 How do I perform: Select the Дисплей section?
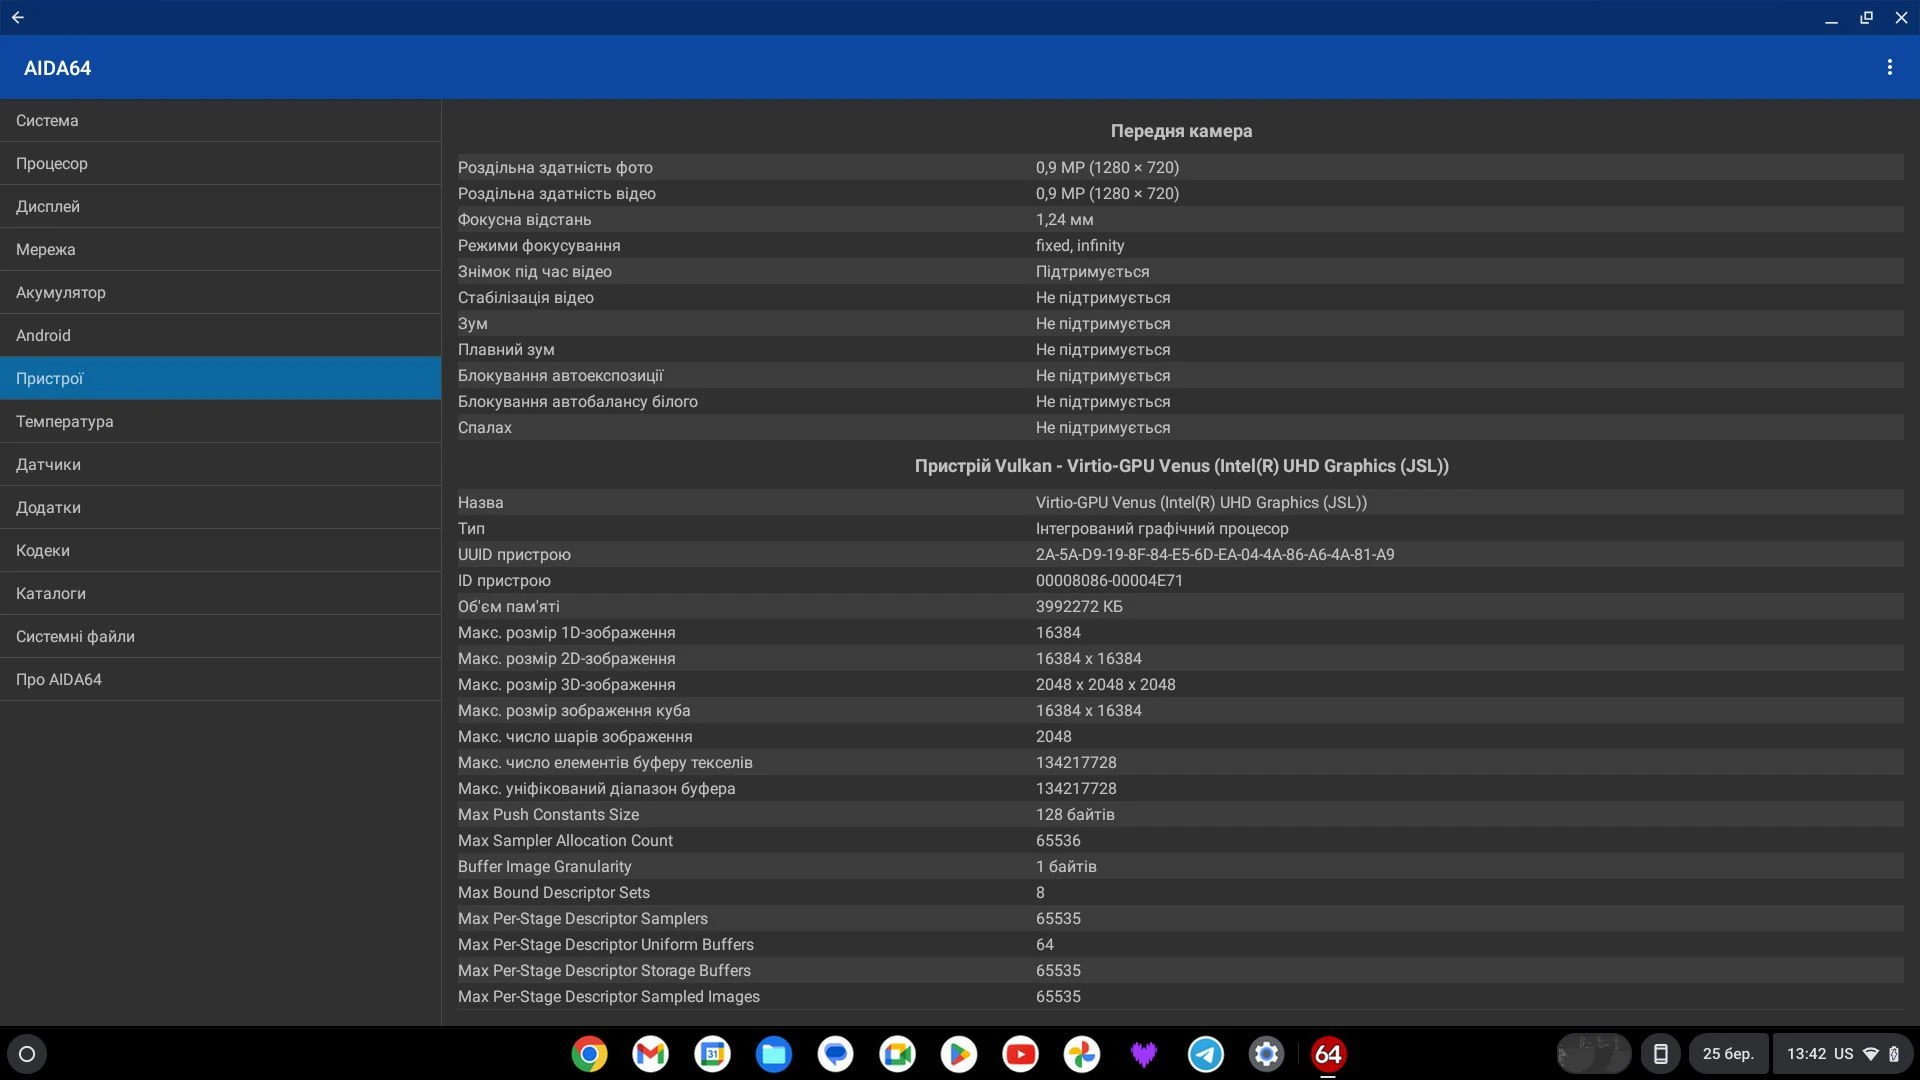[x=220, y=206]
